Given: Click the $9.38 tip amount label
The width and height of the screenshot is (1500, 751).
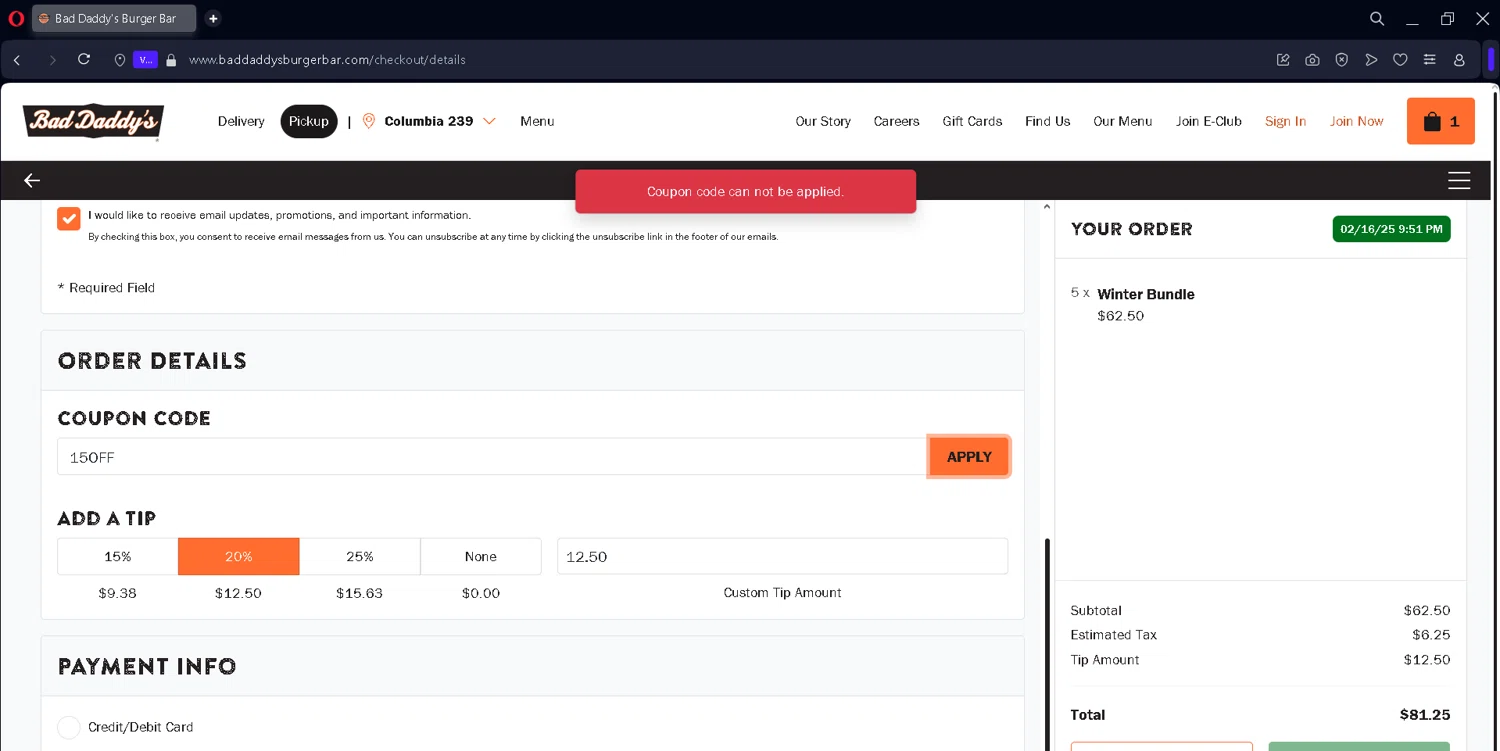Looking at the screenshot, I should [118, 593].
